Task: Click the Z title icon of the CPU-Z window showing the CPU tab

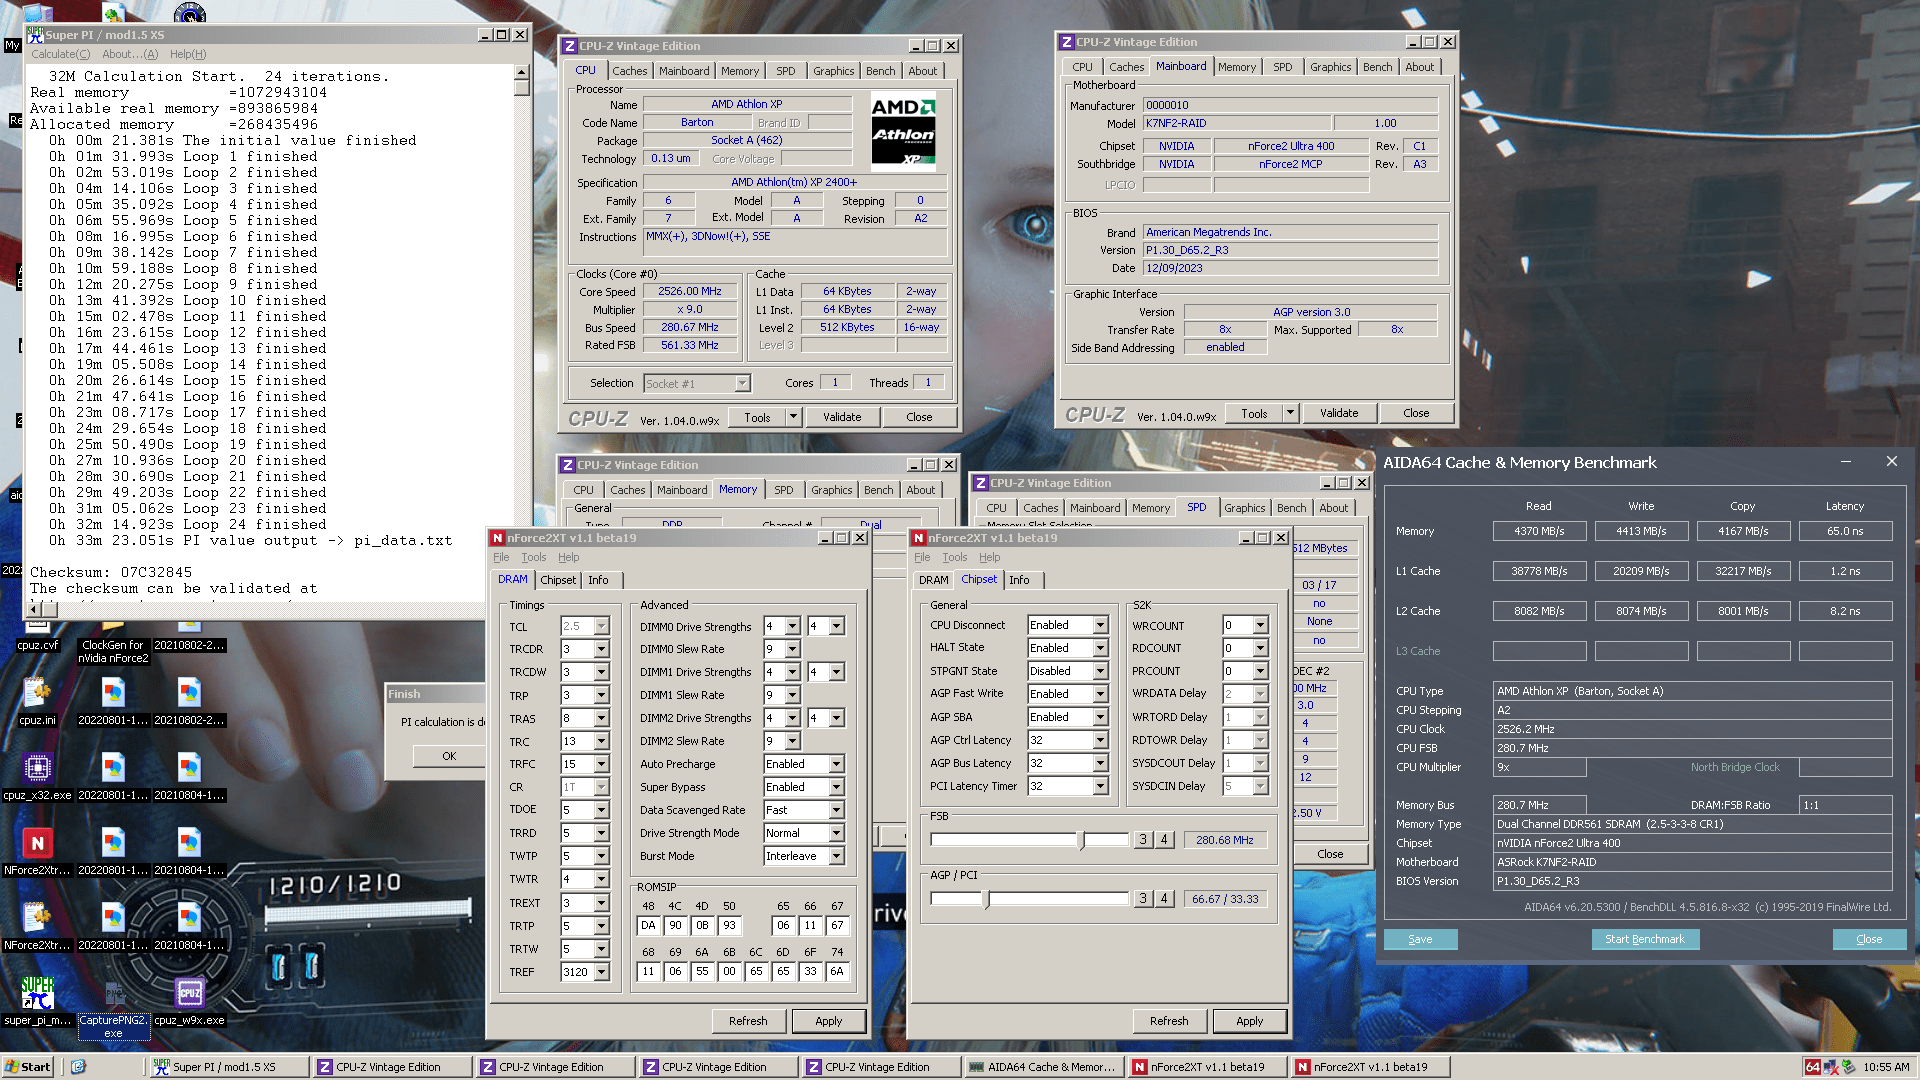Action: [x=569, y=46]
